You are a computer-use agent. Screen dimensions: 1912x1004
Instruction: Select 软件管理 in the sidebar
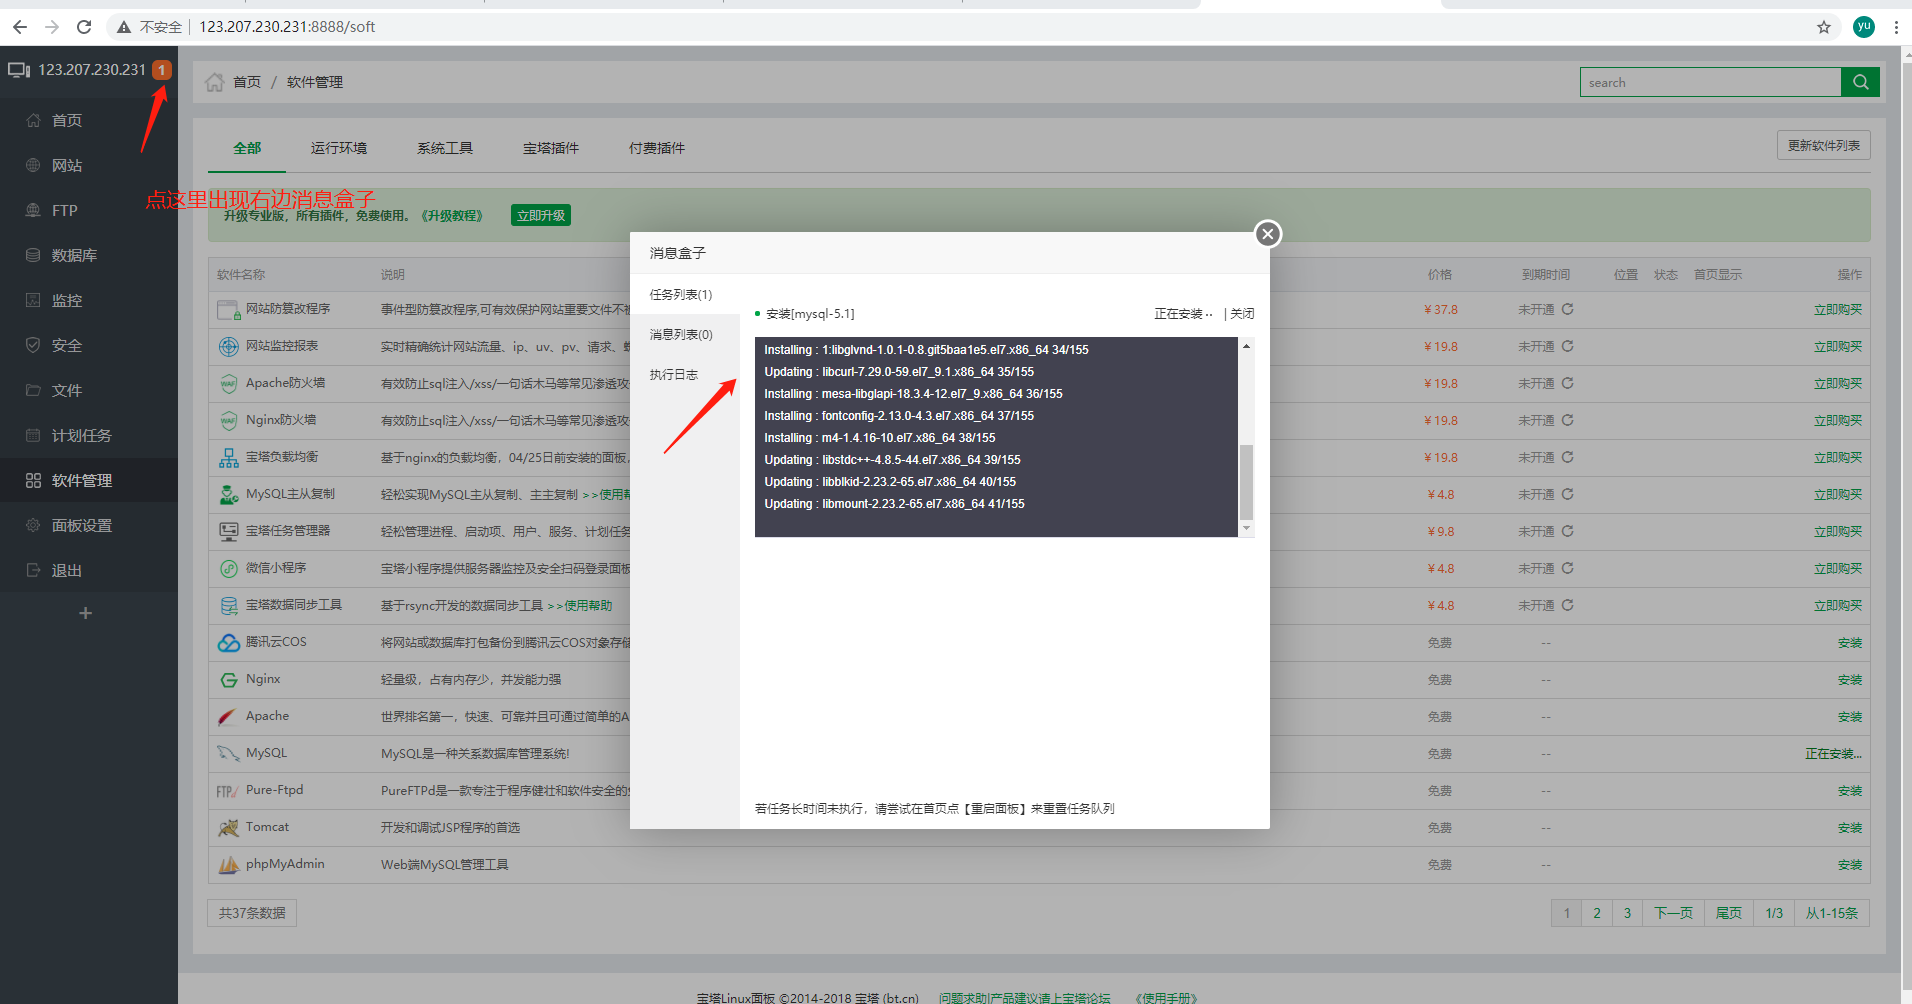click(x=82, y=481)
